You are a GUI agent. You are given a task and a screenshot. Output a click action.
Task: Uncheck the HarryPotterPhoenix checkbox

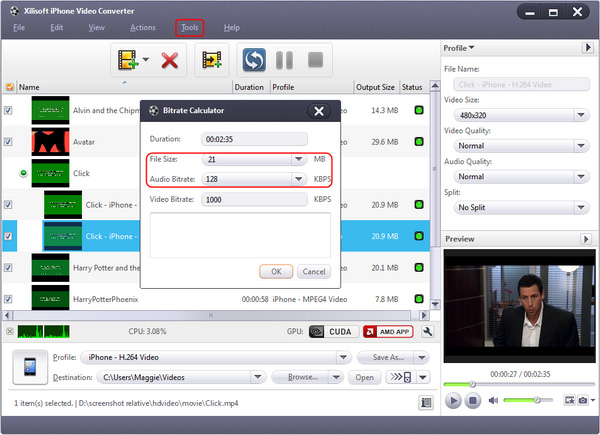pyautogui.click(x=8, y=299)
